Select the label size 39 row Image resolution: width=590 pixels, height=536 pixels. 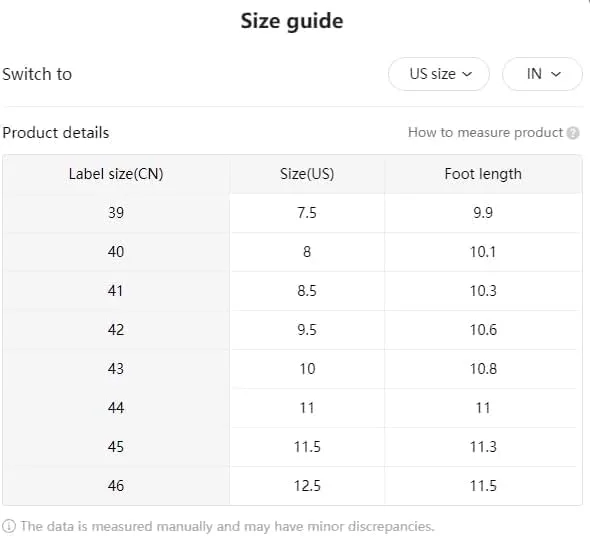pos(292,213)
